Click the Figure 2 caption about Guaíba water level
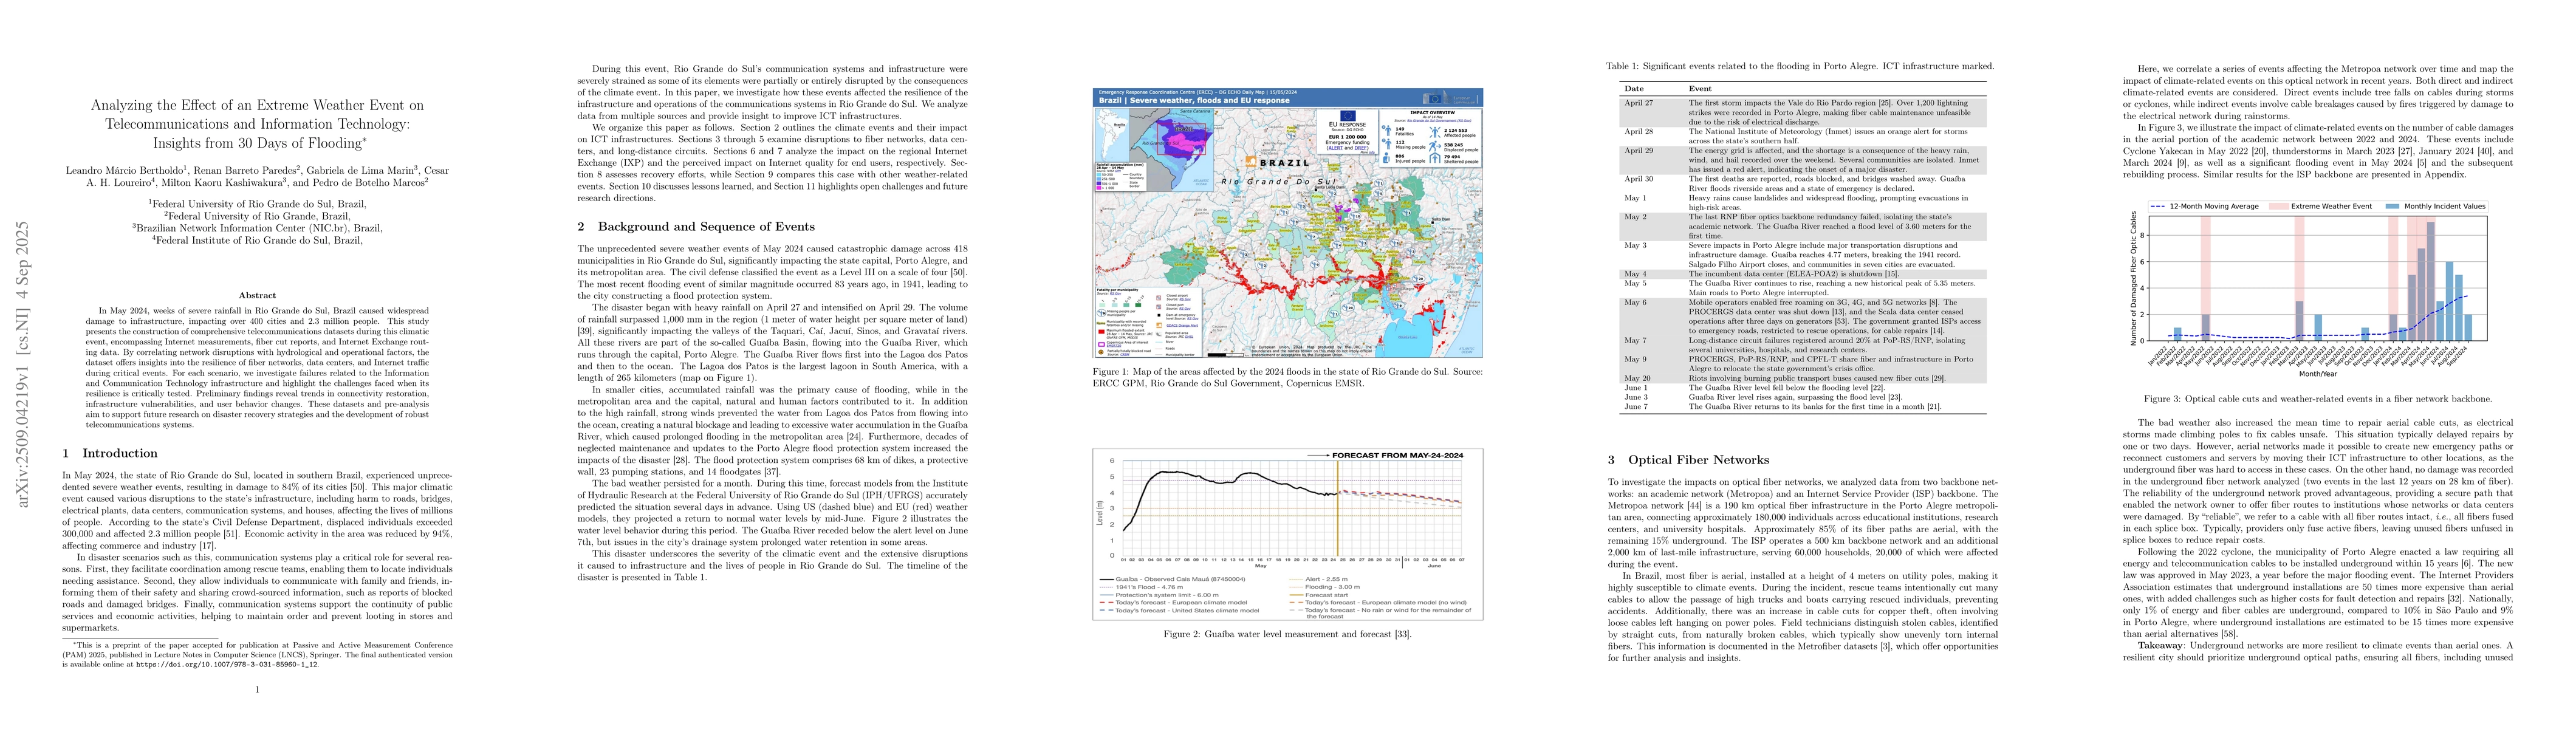The image size is (2576, 729). tap(1288, 634)
